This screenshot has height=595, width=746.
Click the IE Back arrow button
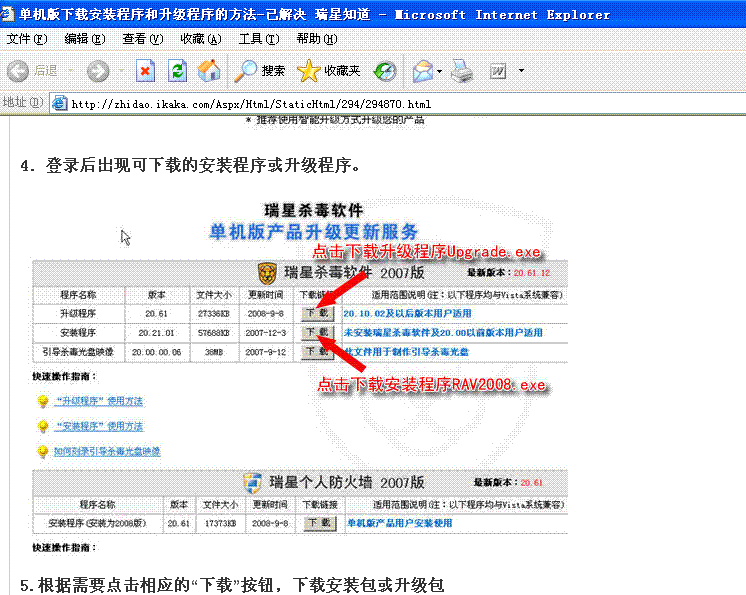coord(18,71)
